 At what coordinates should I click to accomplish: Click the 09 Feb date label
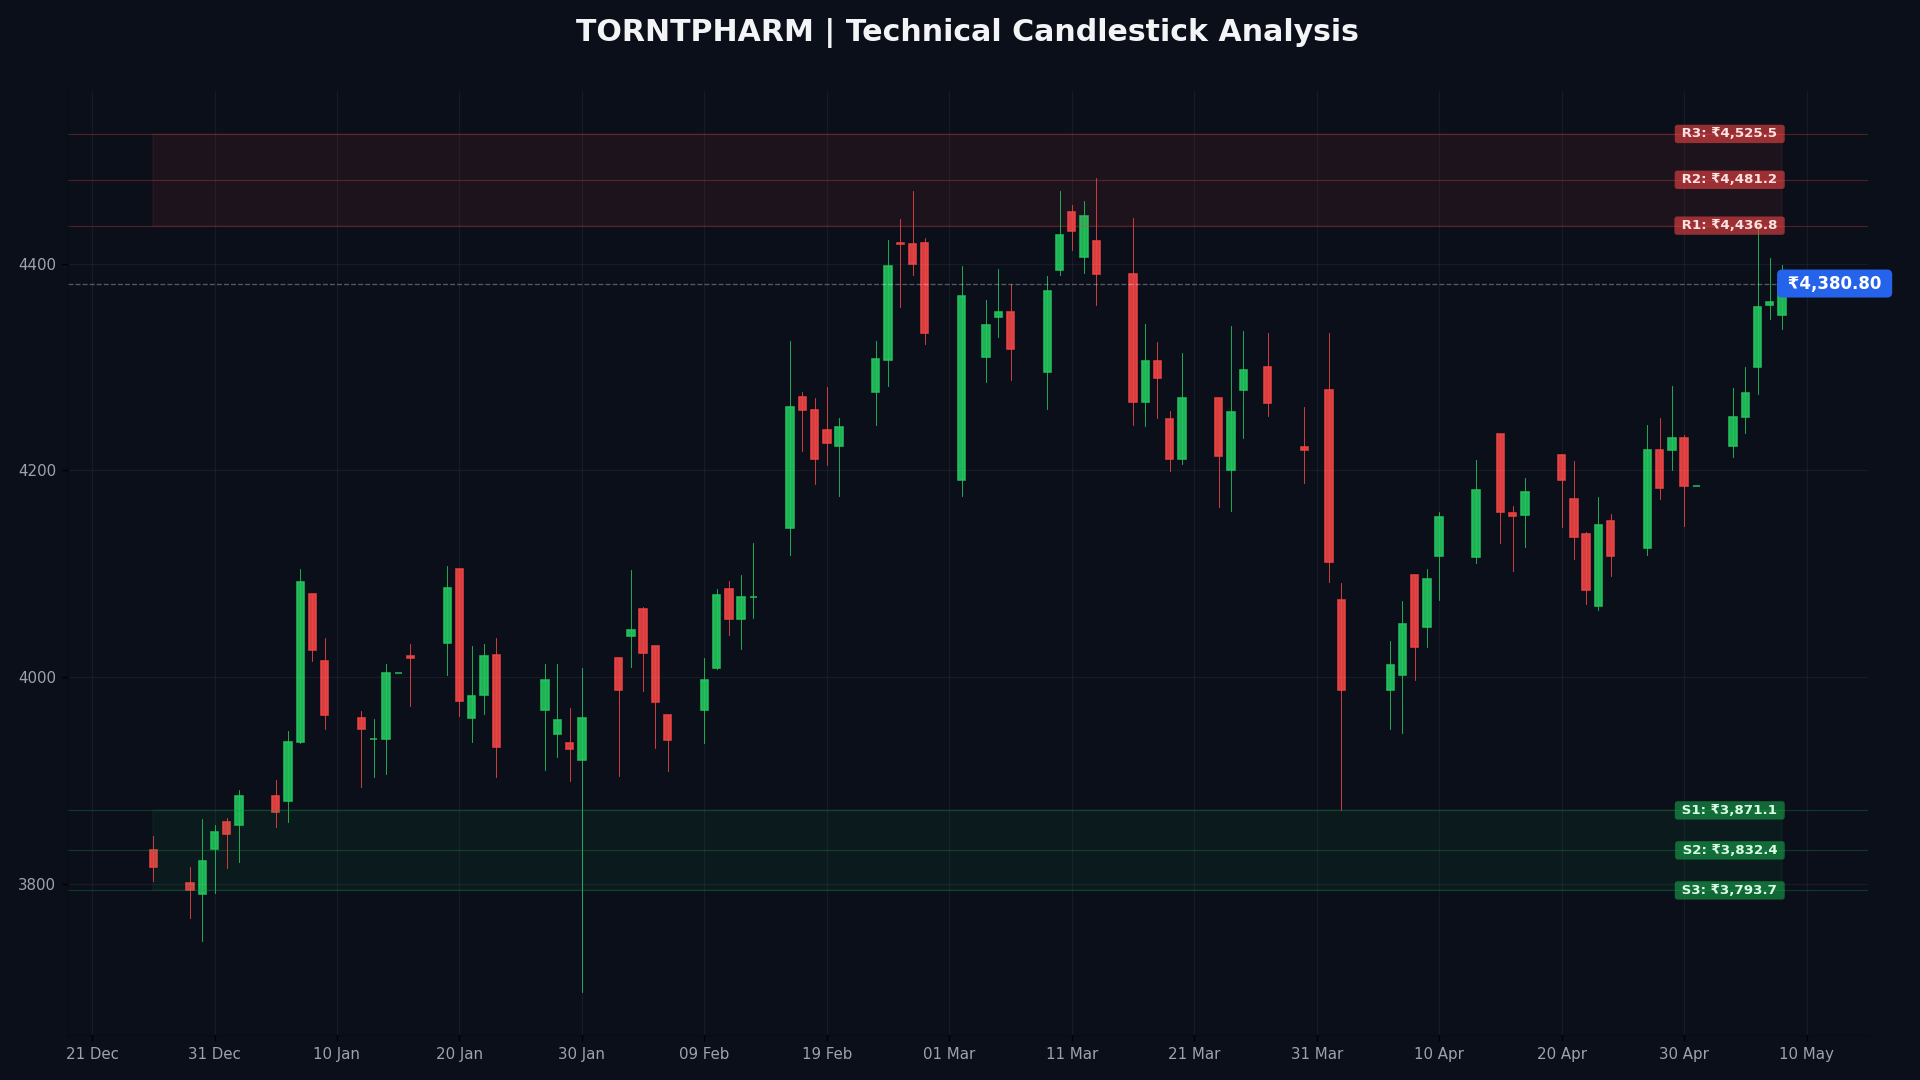[x=704, y=1054]
